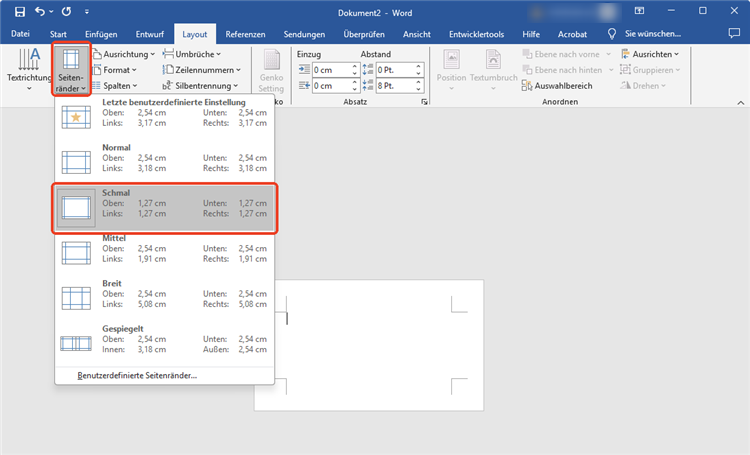Click the Save icon in quick access toolbar

pos(20,12)
